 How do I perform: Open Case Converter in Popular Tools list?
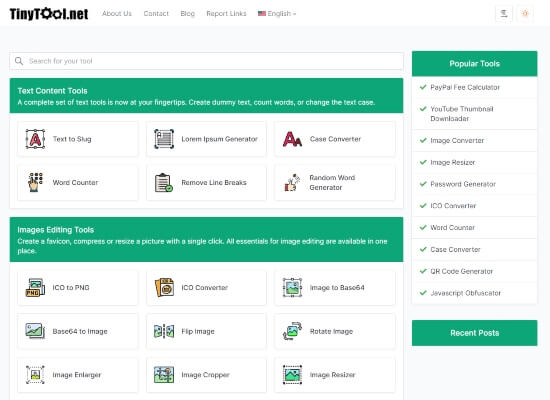pyautogui.click(x=455, y=249)
